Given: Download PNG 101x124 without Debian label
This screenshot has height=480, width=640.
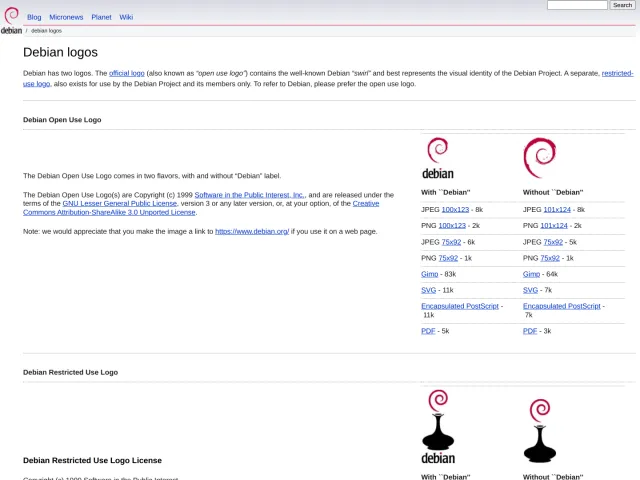Looking at the screenshot, I should [x=554, y=225].
